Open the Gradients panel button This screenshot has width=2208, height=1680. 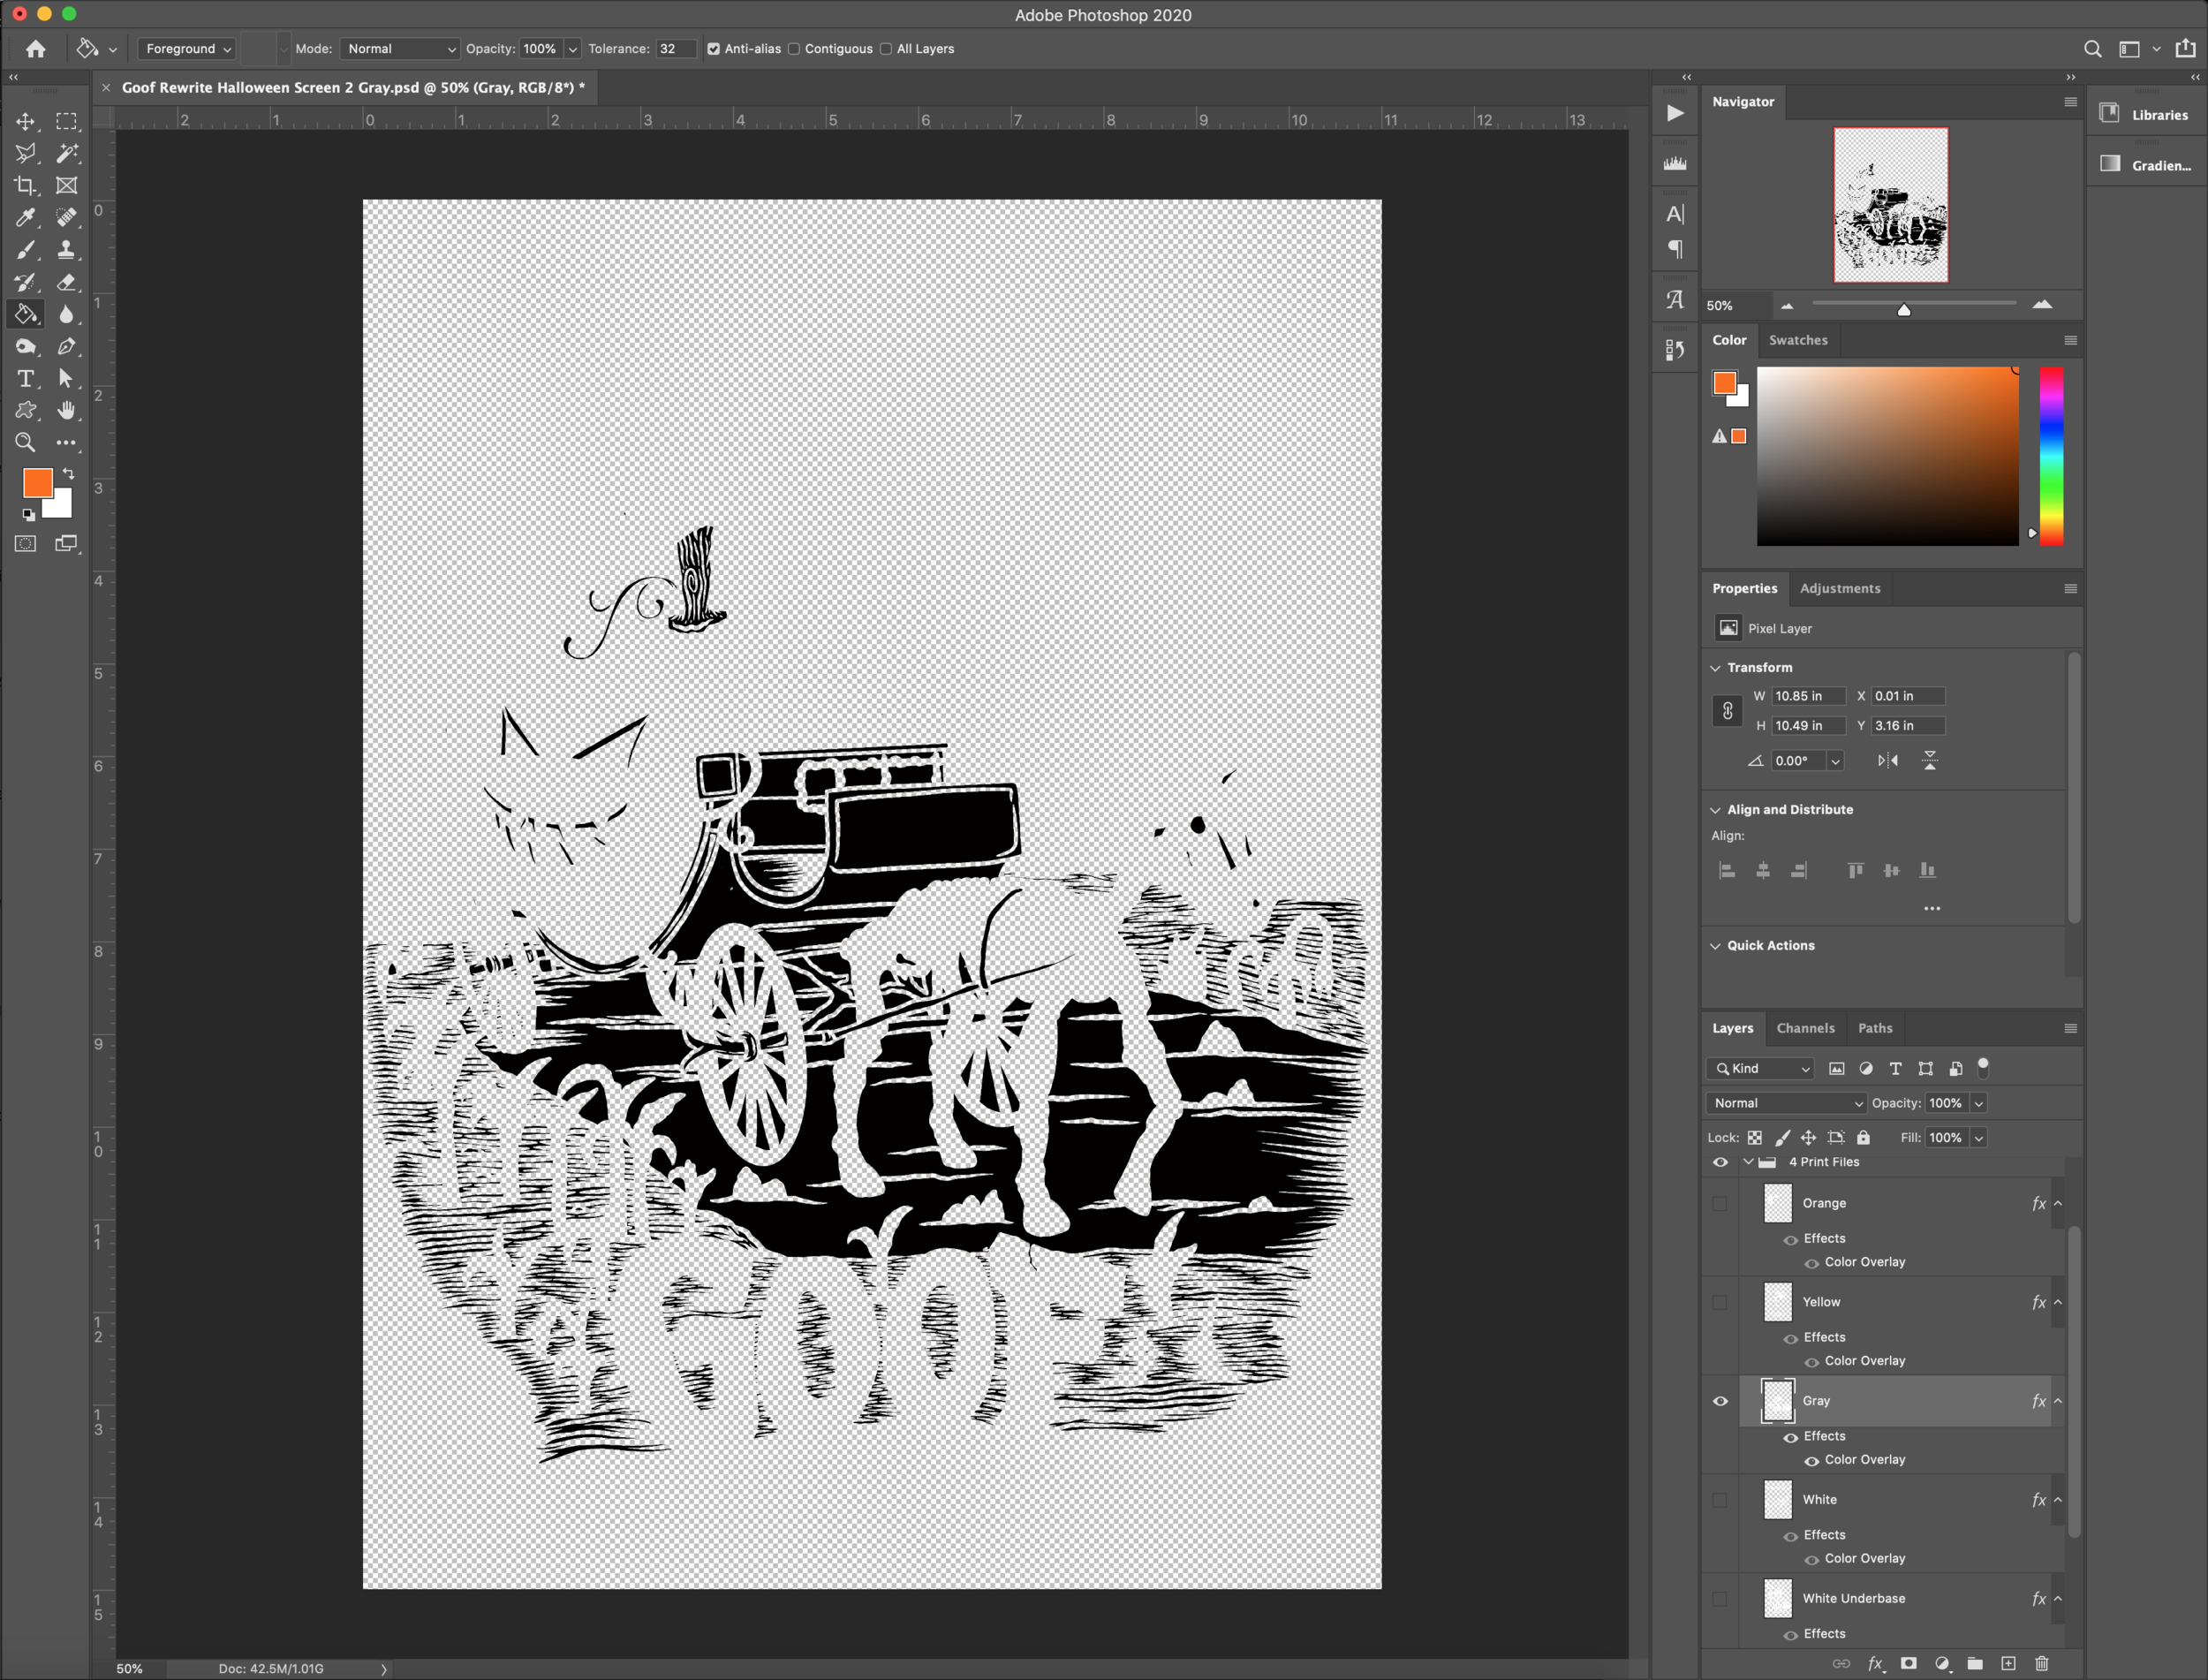click(2146, 165)
